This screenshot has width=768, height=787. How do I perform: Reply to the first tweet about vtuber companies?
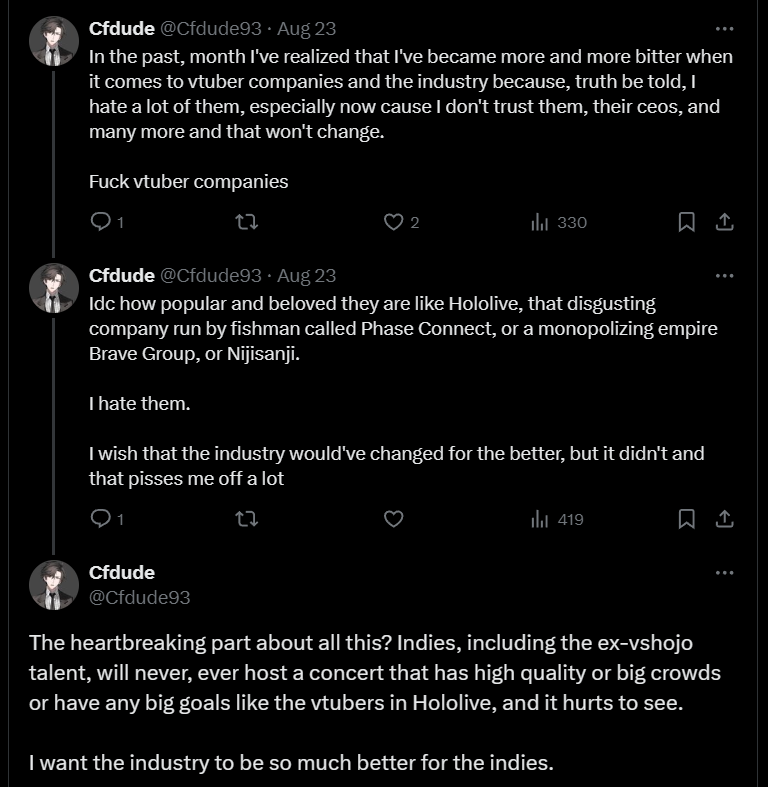click(101, 222)
